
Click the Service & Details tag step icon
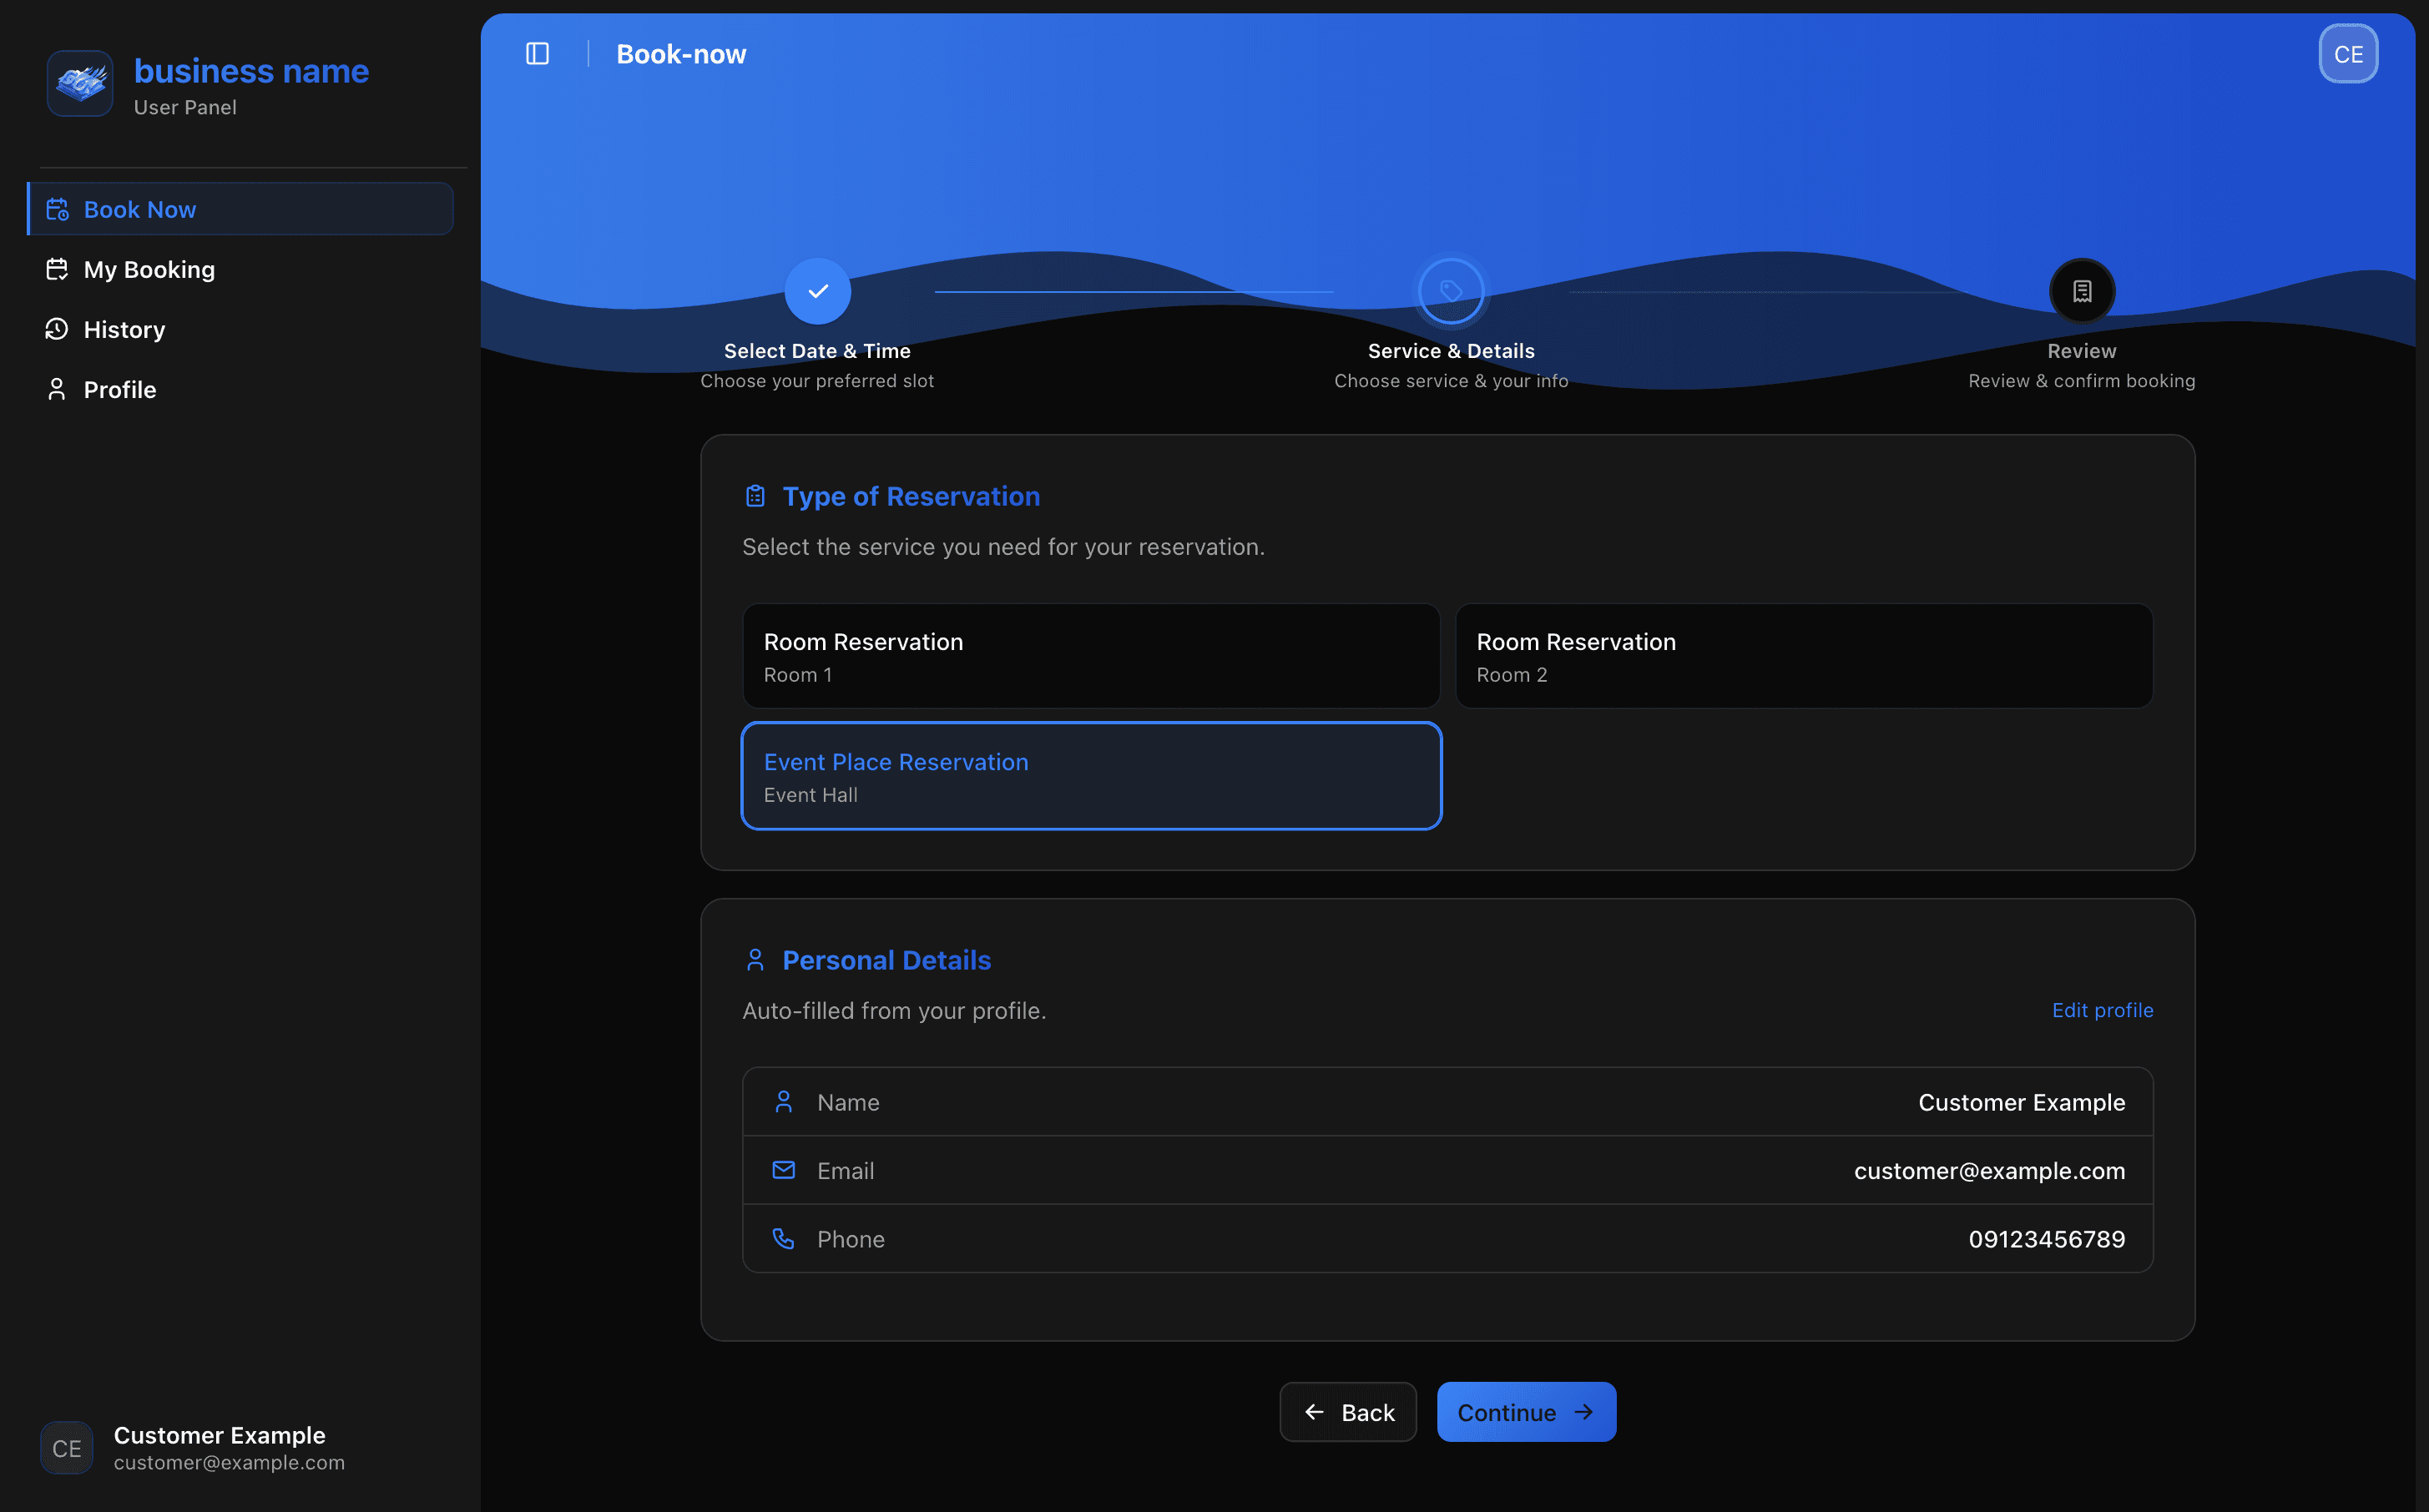(1450, 291)
